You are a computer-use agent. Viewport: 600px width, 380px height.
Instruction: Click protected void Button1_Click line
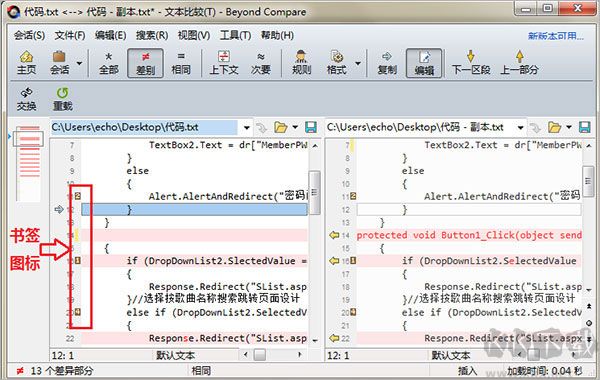(469, 235)
